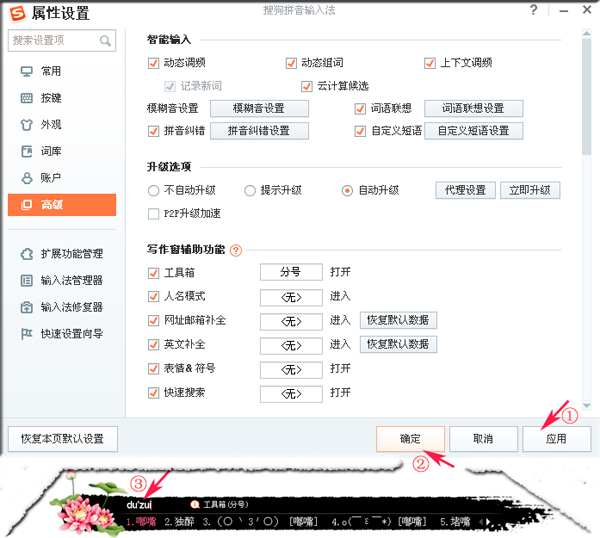600x538 pixels.
Task: Toggle 网址邮箱补全 checkbox
Action: [153, 321]
